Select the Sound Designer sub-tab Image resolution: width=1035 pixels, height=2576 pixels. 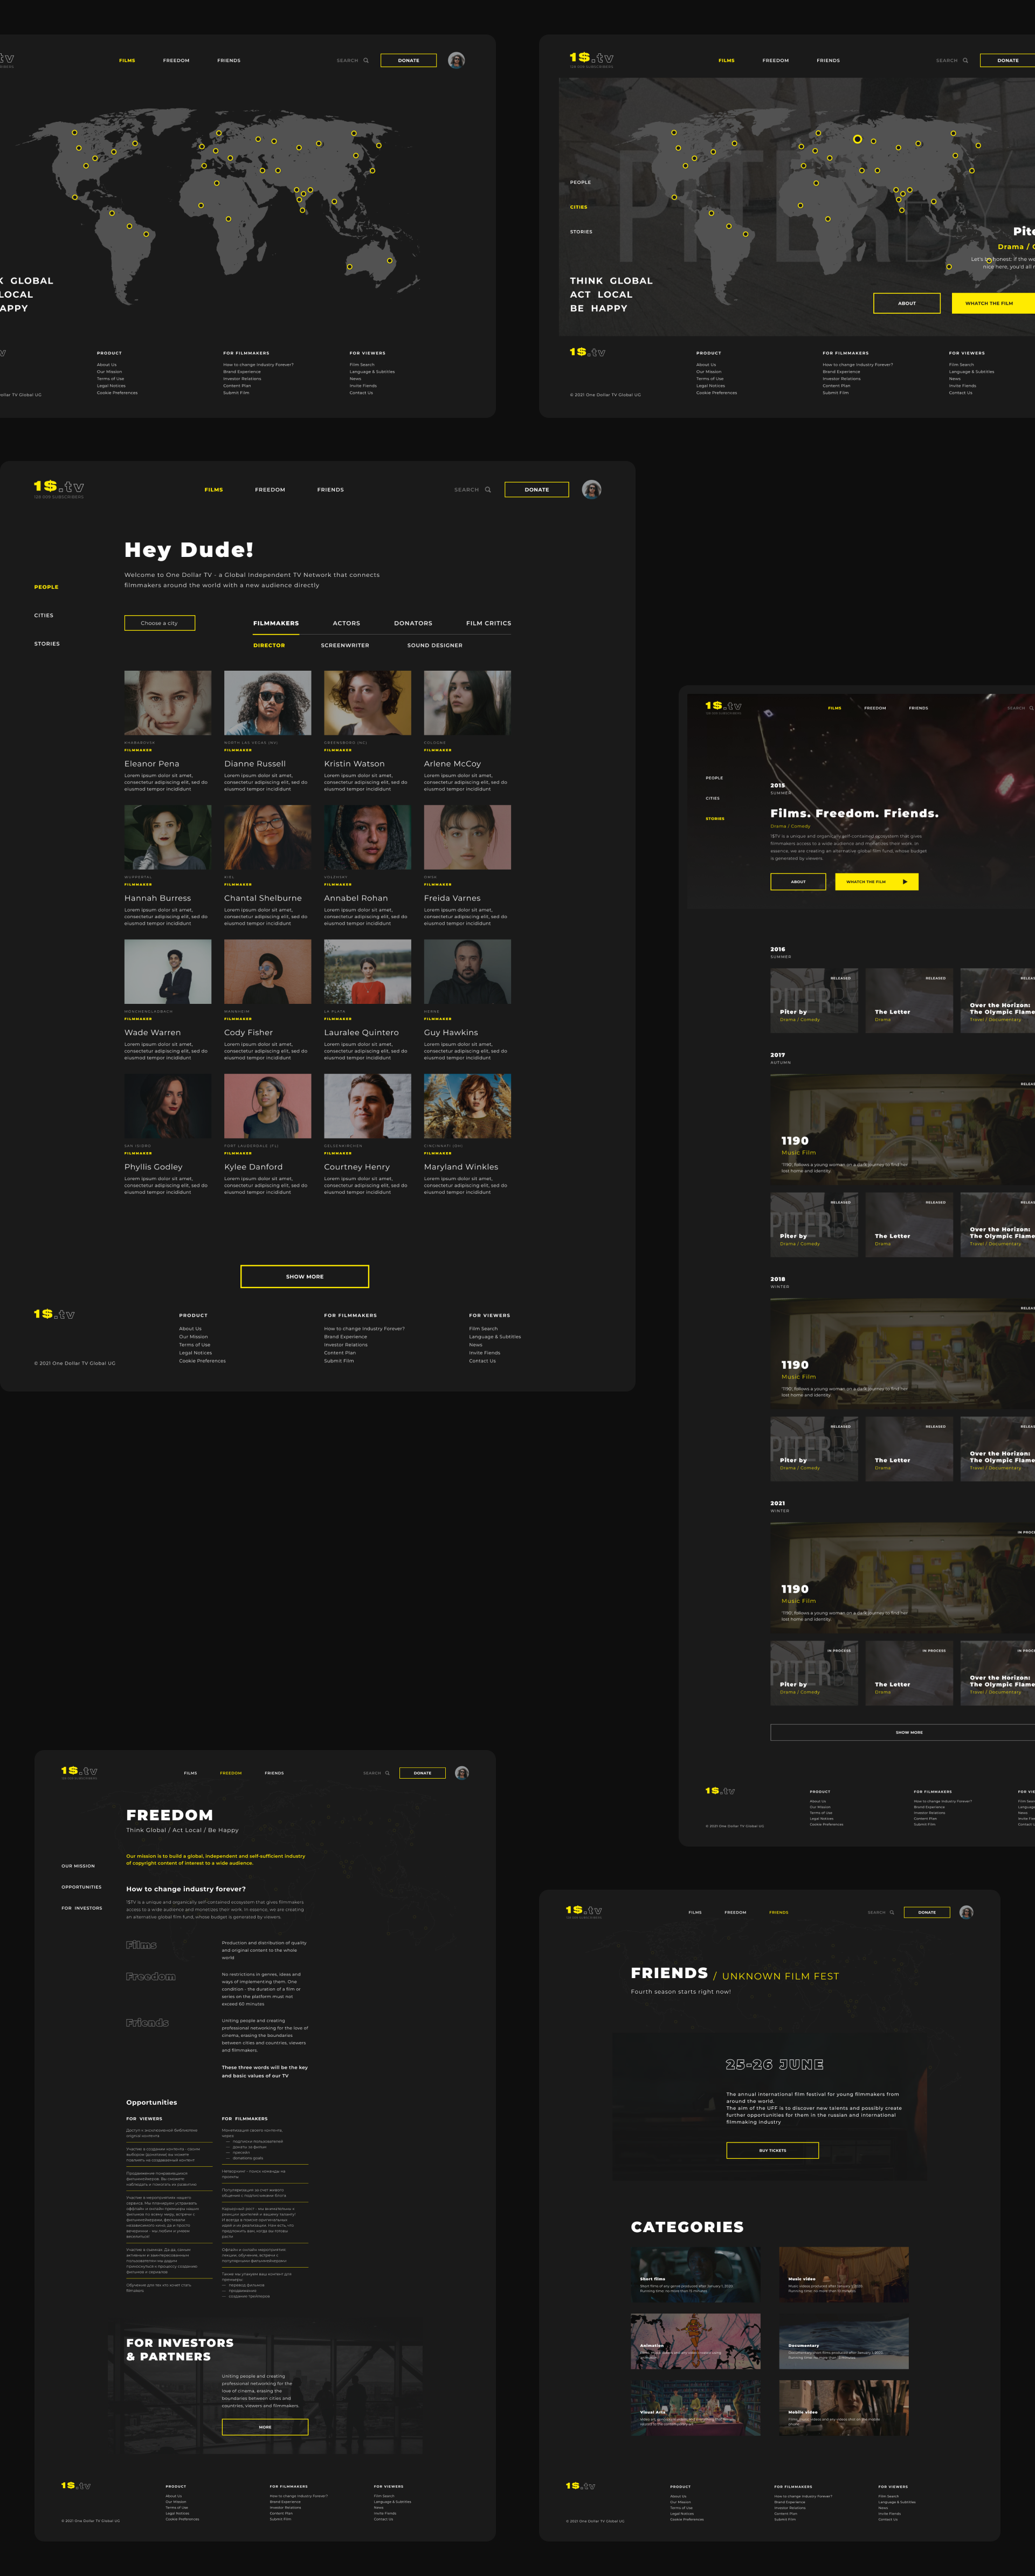pos(434,646)
